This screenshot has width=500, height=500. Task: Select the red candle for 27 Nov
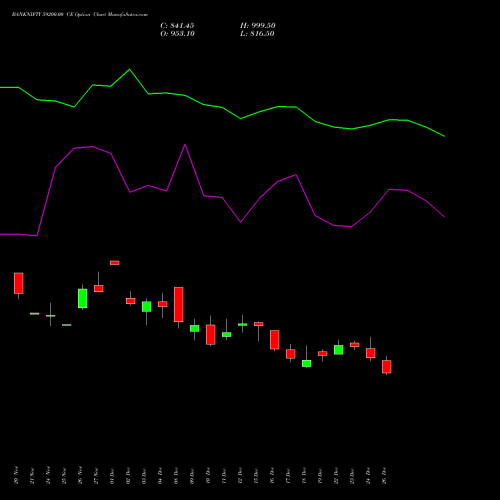click(x=99, y=288)
